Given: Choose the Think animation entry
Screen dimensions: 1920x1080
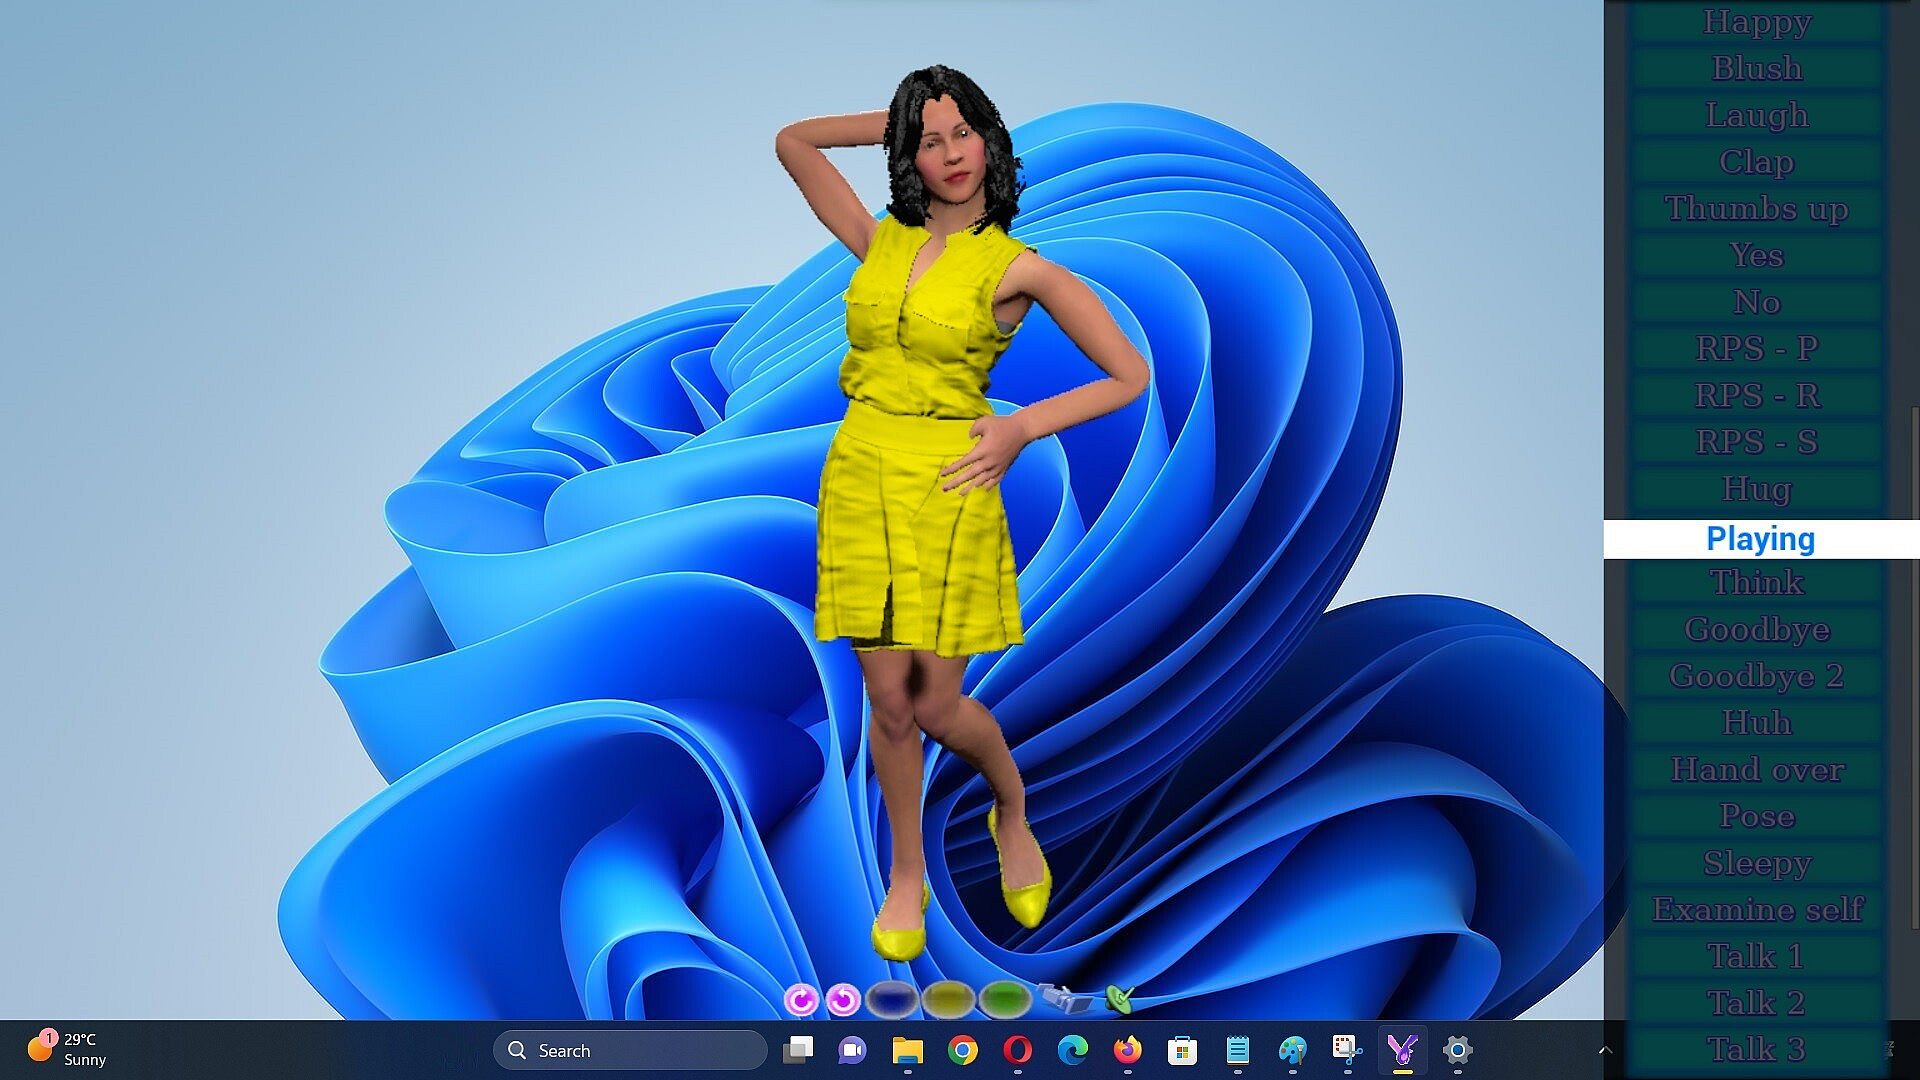Looking at the screenshot, I should (1757, 583).
